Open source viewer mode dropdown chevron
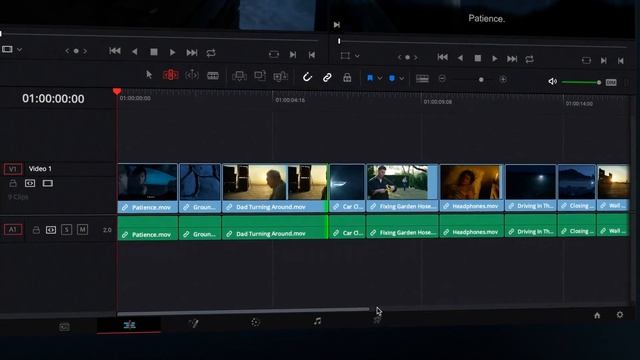The width and height of the screenshot is (640, 360). [x=19, y=50]
